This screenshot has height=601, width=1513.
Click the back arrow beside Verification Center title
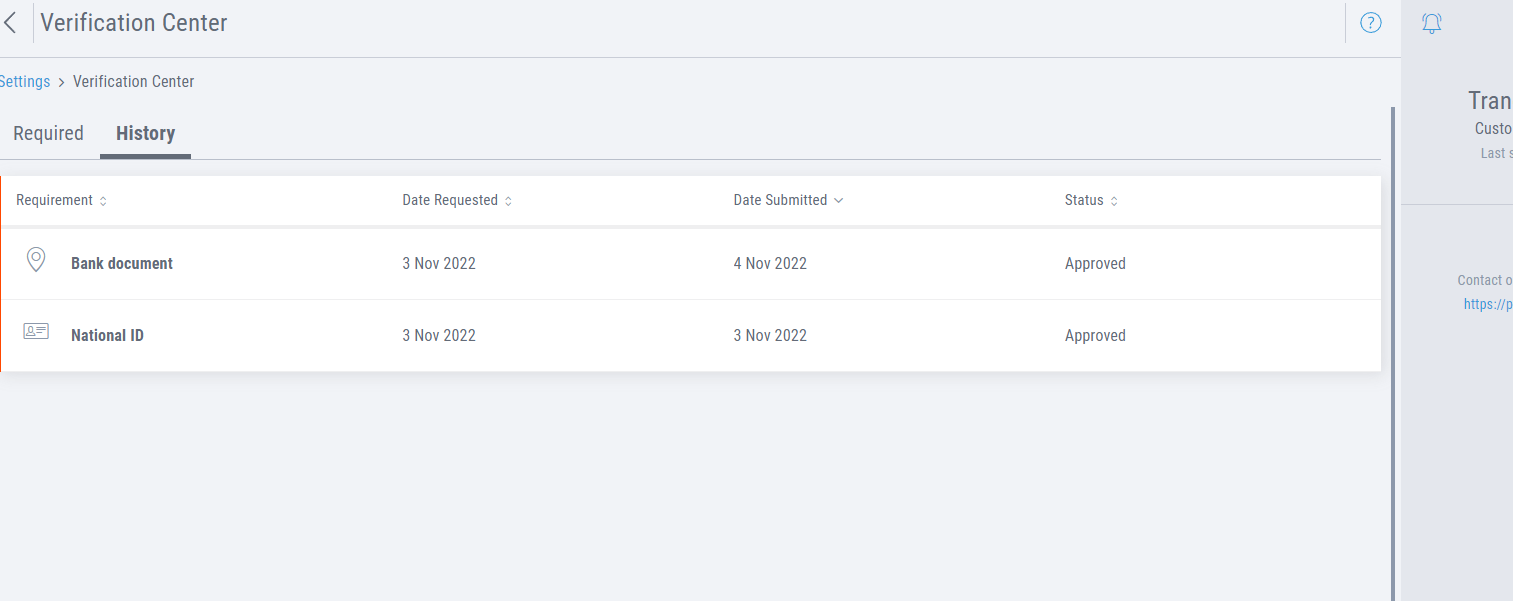pos(11,22)
